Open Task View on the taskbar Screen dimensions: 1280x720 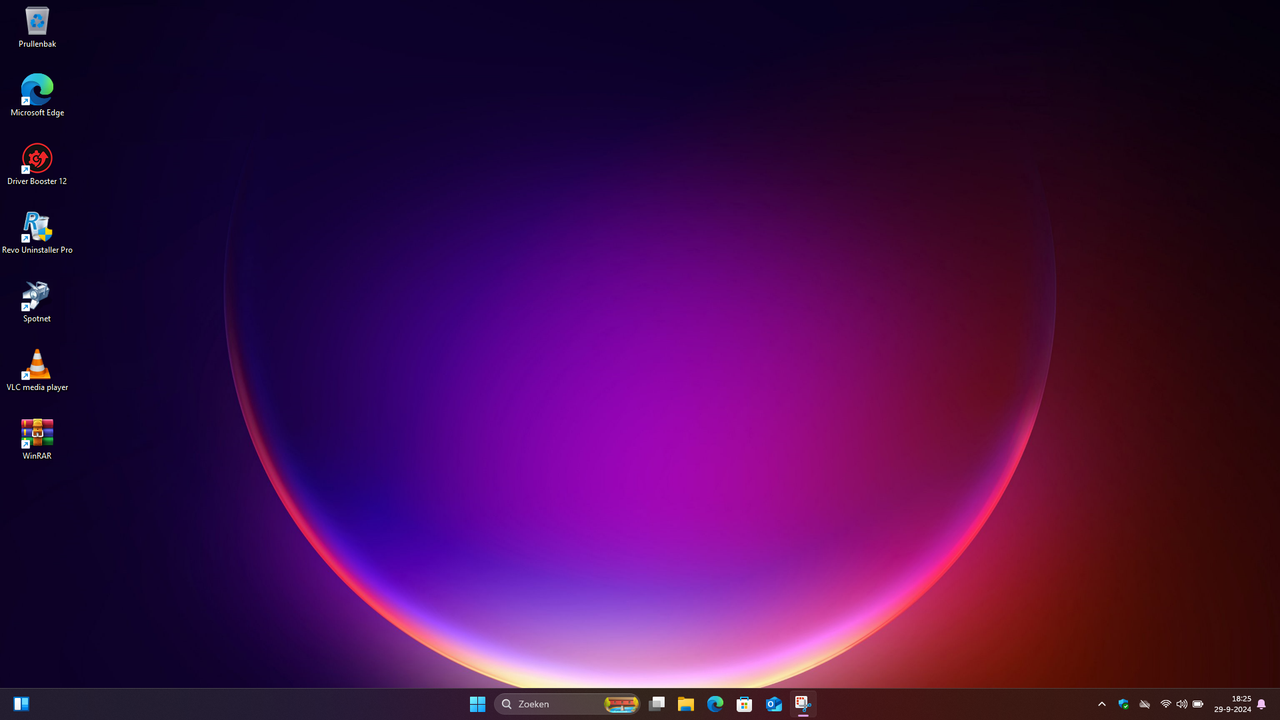pyautogui.click(x=657, y=704)
